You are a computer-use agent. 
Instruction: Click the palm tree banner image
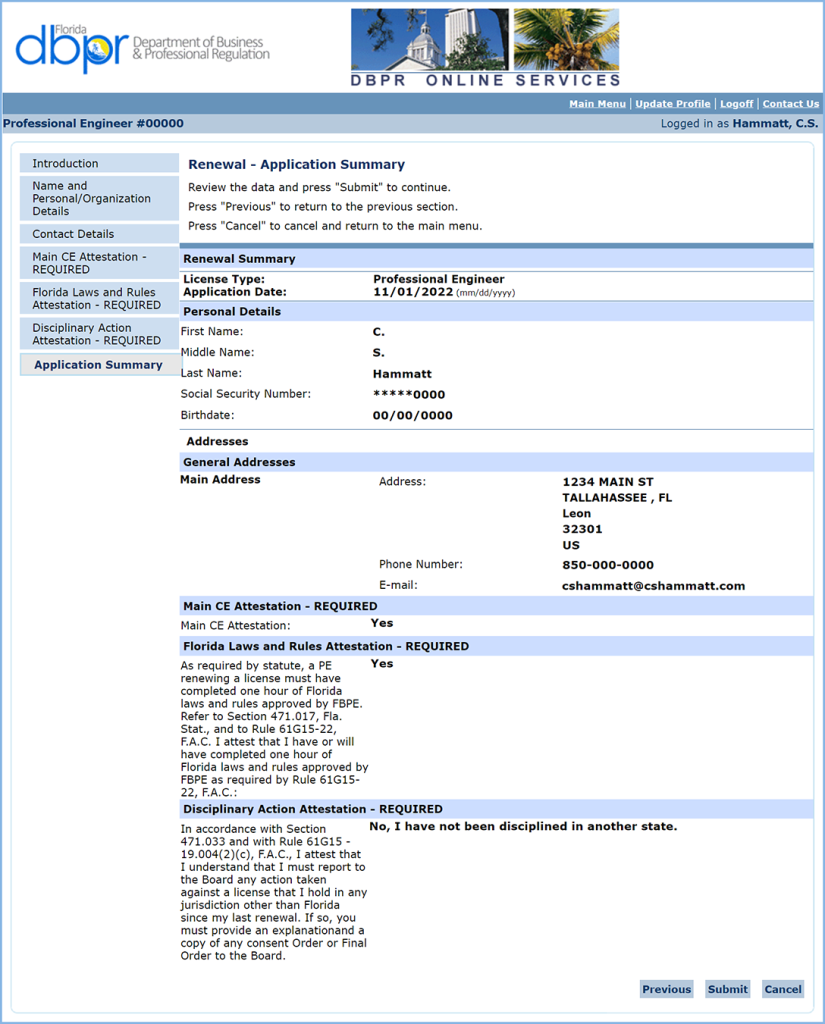[x=565, y=40]
